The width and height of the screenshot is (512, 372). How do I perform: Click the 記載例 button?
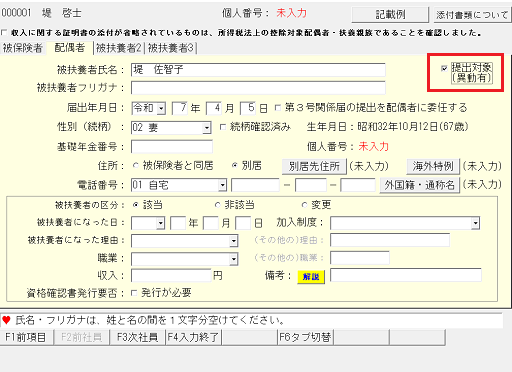pos(390,15)
